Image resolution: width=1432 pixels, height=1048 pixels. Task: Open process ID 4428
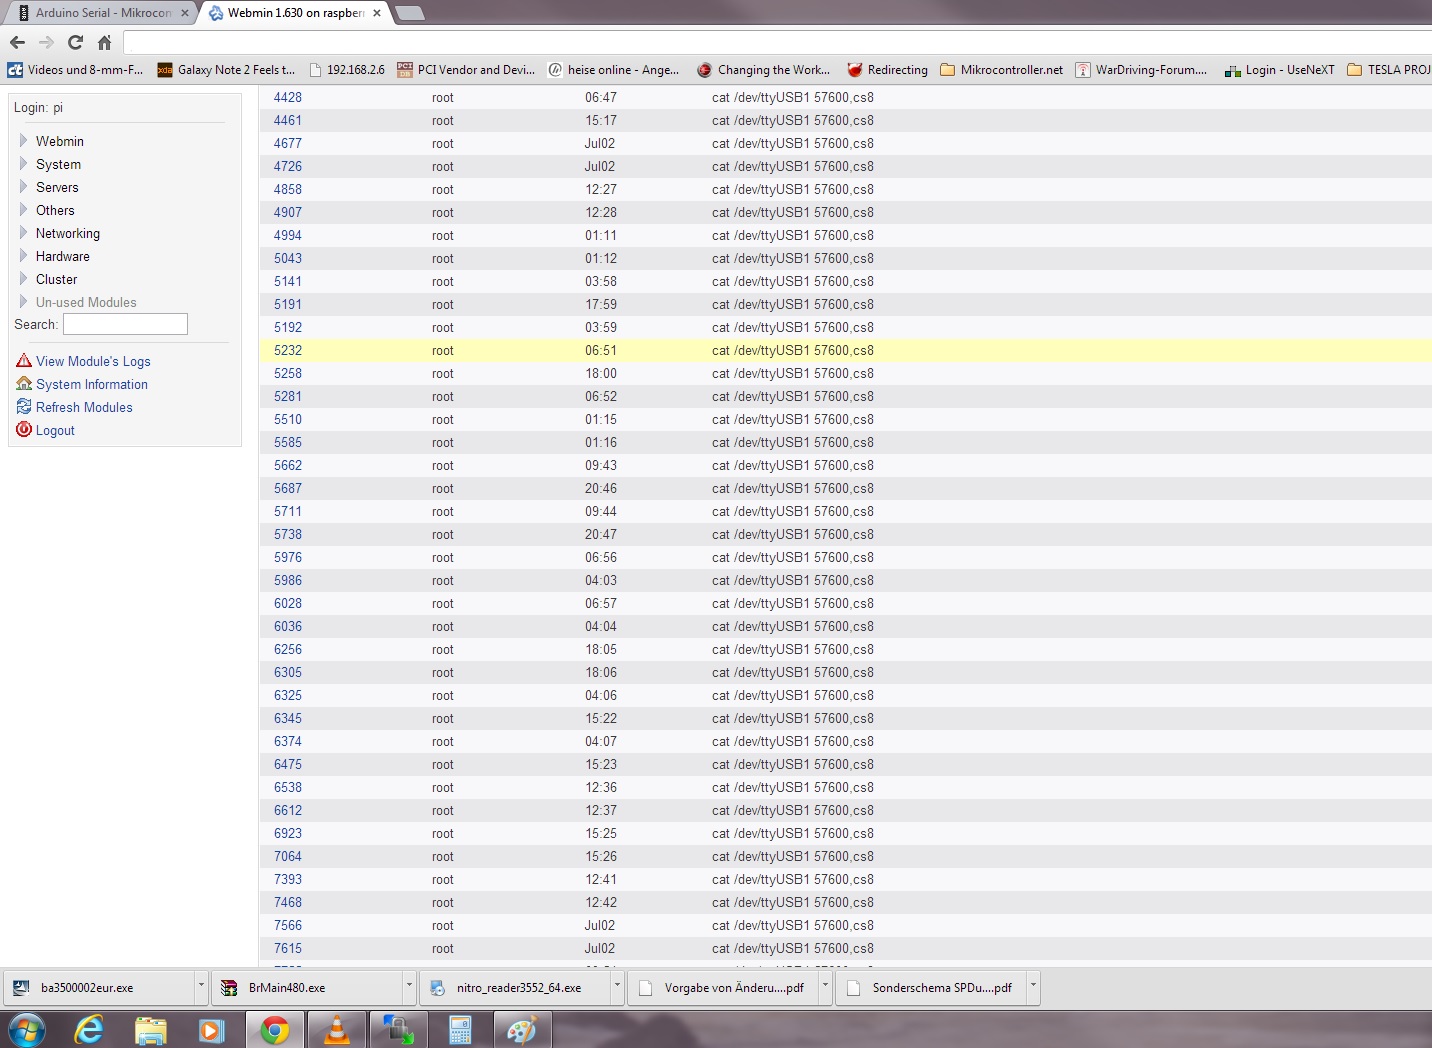coord(288,97)
